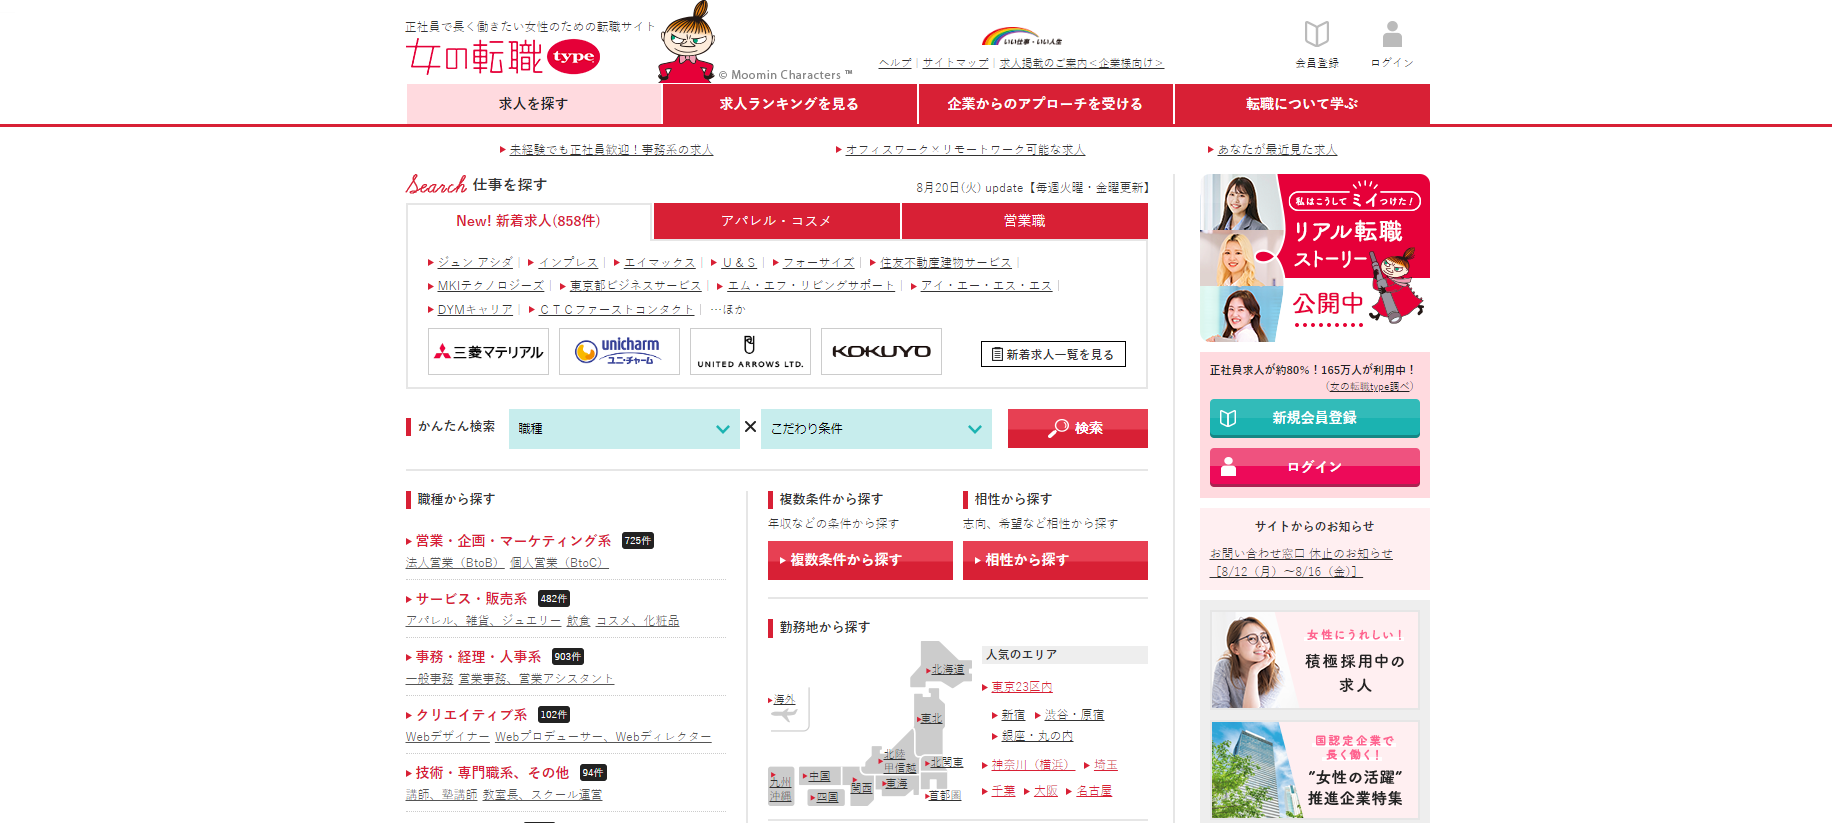Open the サイトマップ link
1832x823 pixels.
[955, 63]
